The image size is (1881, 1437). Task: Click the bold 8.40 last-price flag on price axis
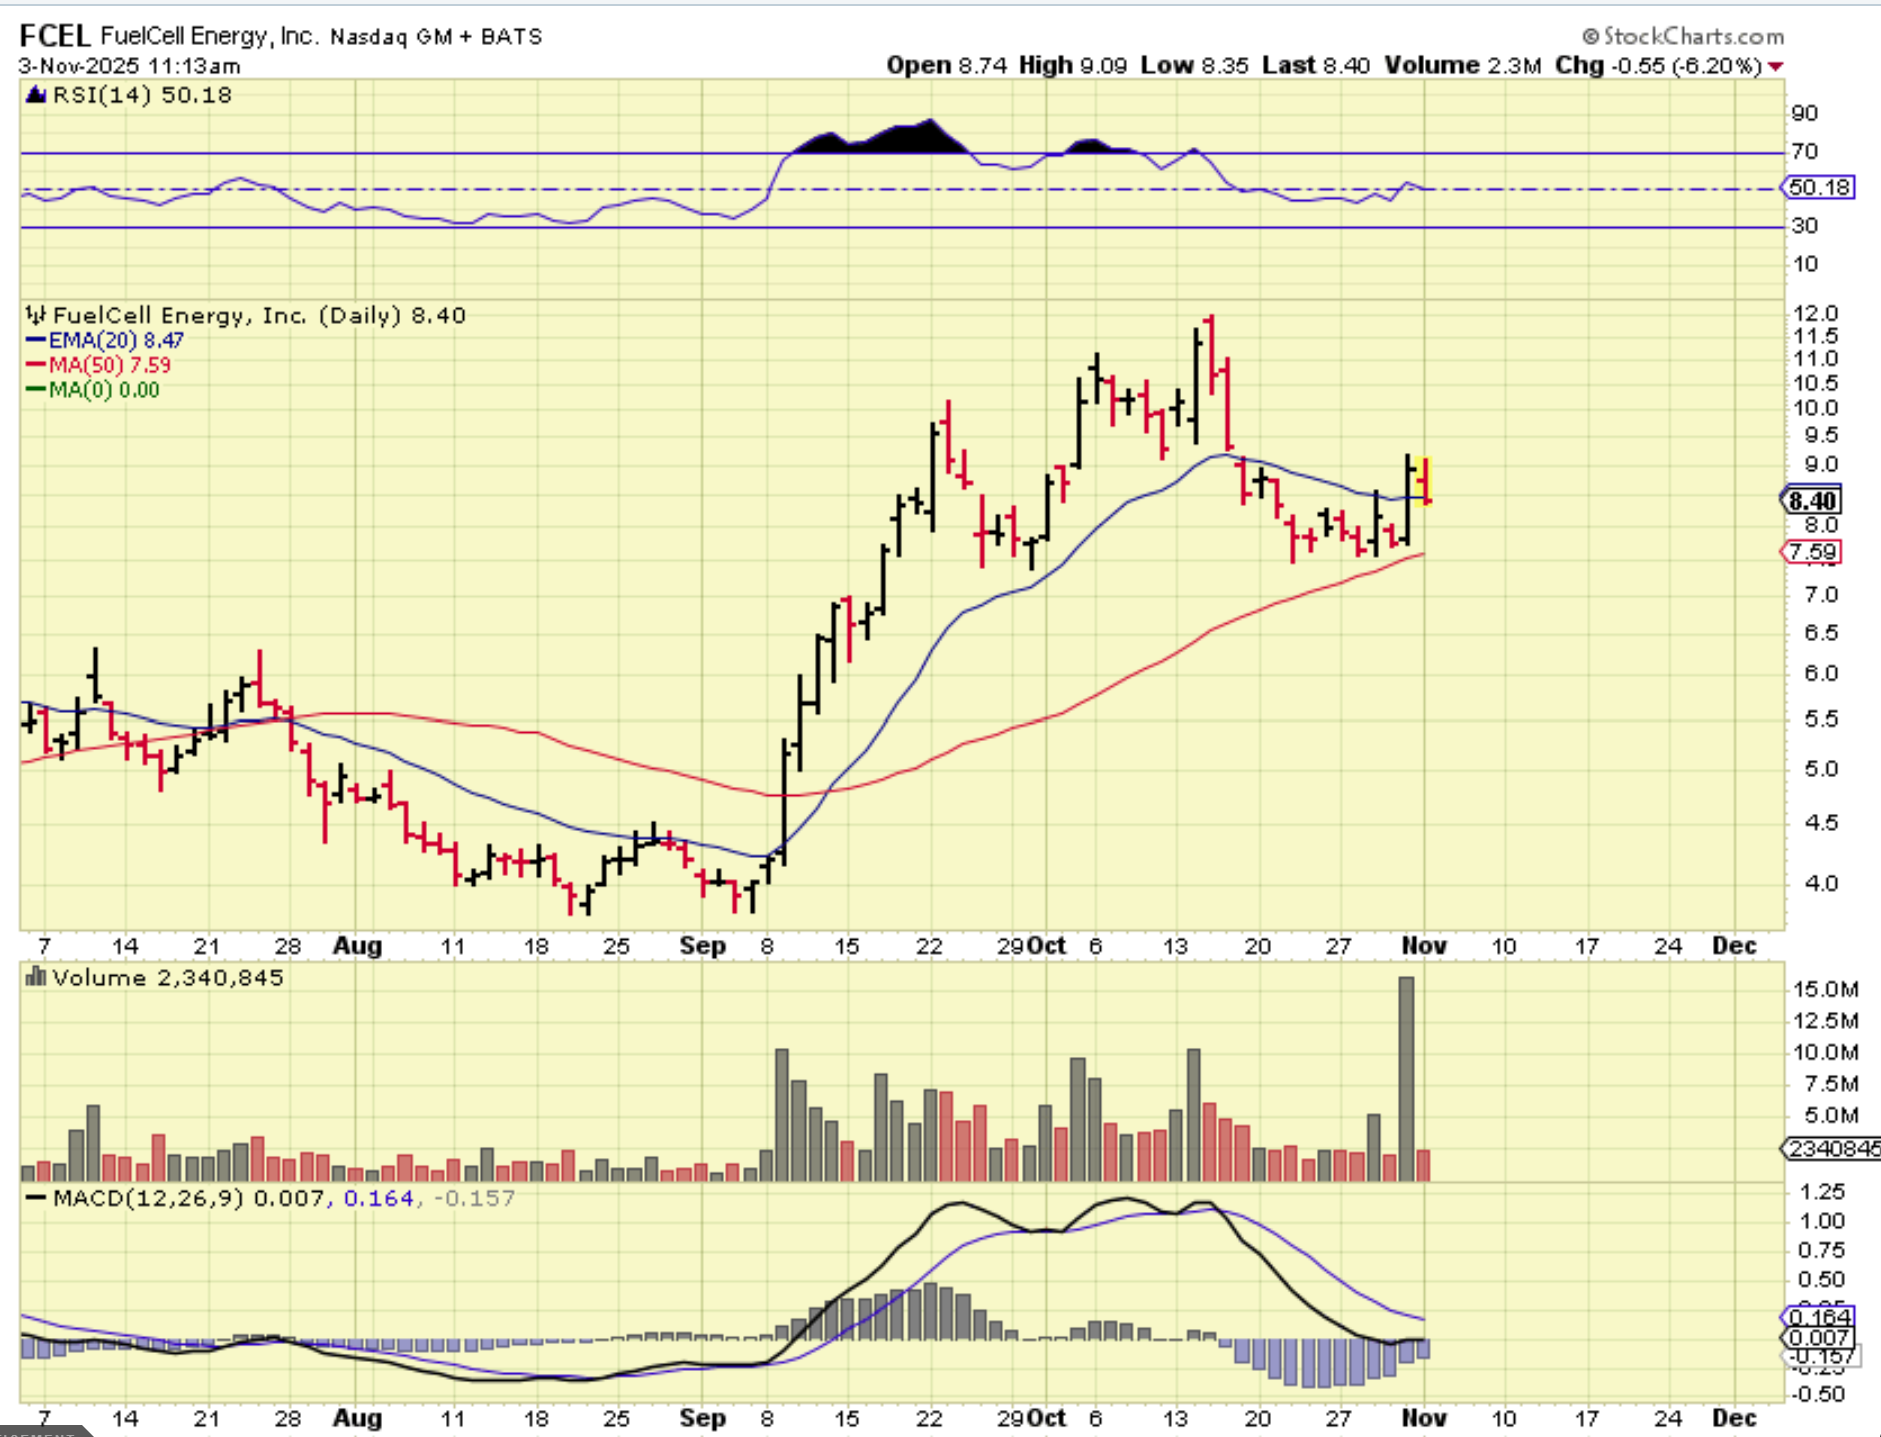pyautogui.click(x=1812, y=501)
